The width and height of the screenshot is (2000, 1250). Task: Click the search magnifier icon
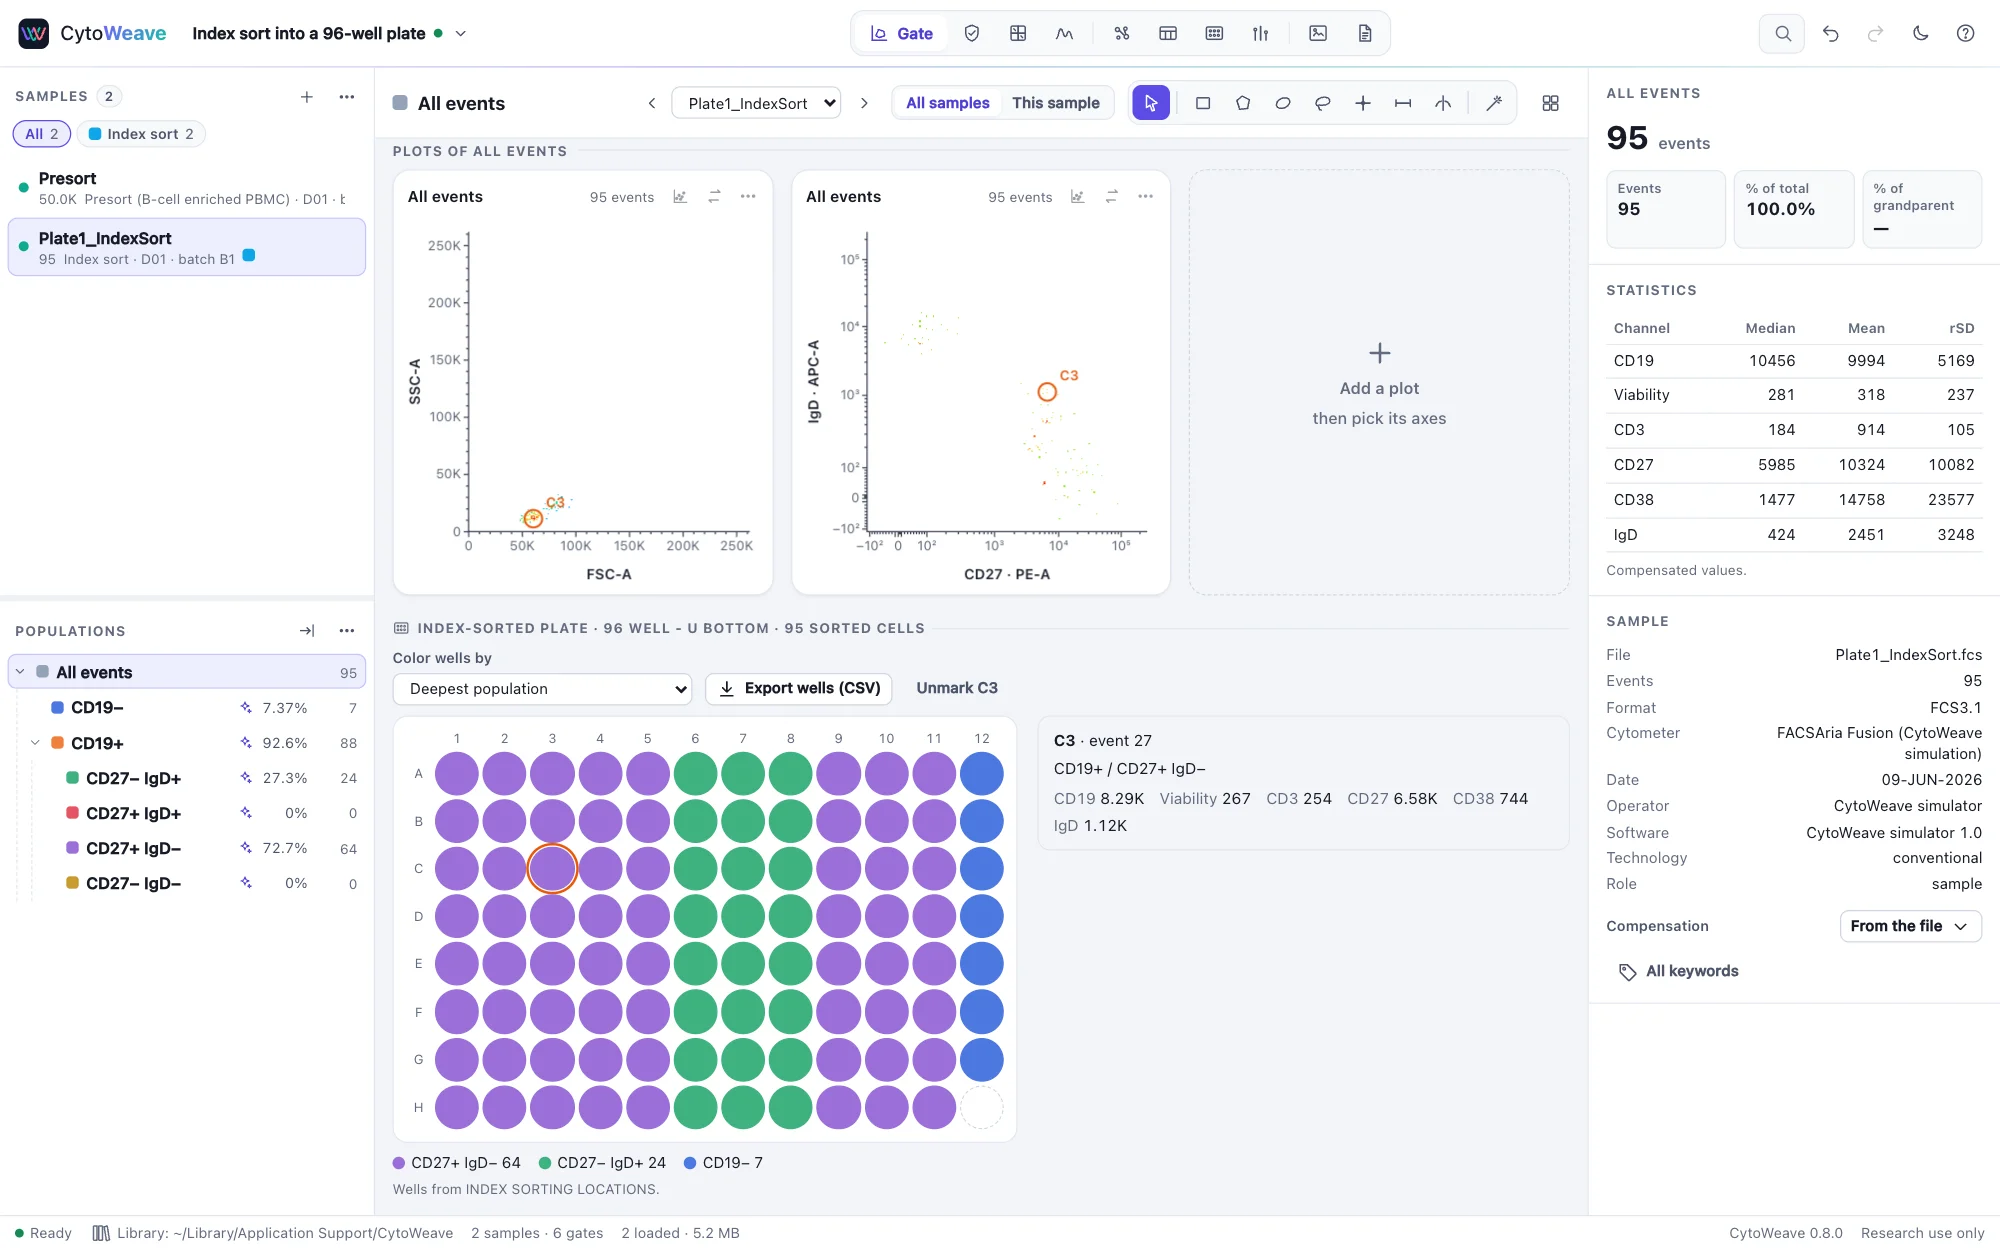1782,33
